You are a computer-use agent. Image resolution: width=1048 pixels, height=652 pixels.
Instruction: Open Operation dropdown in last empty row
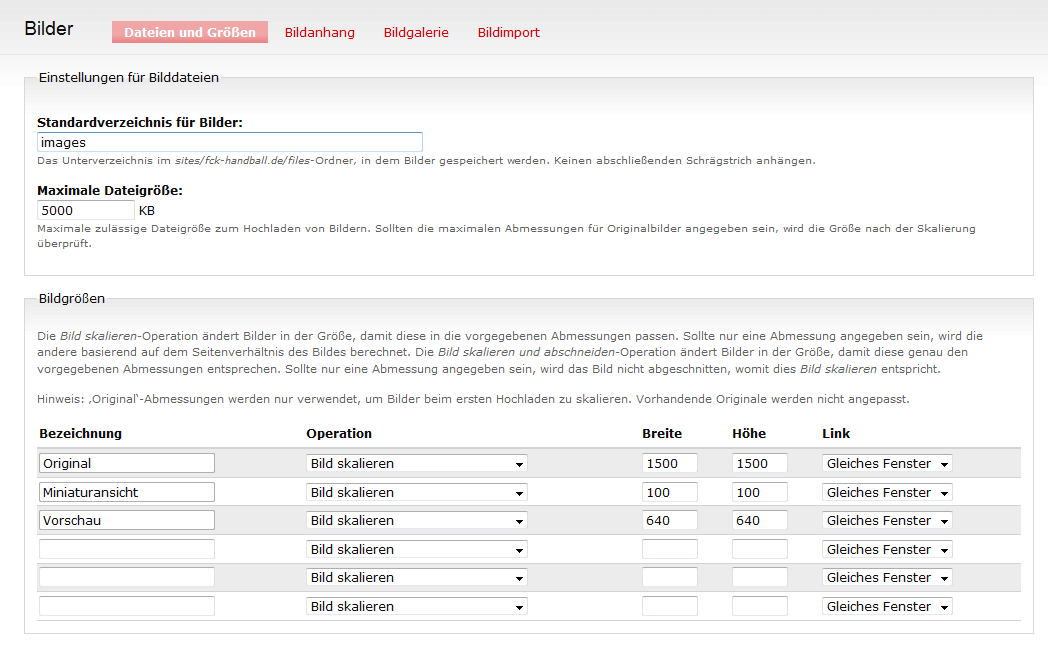416,607
